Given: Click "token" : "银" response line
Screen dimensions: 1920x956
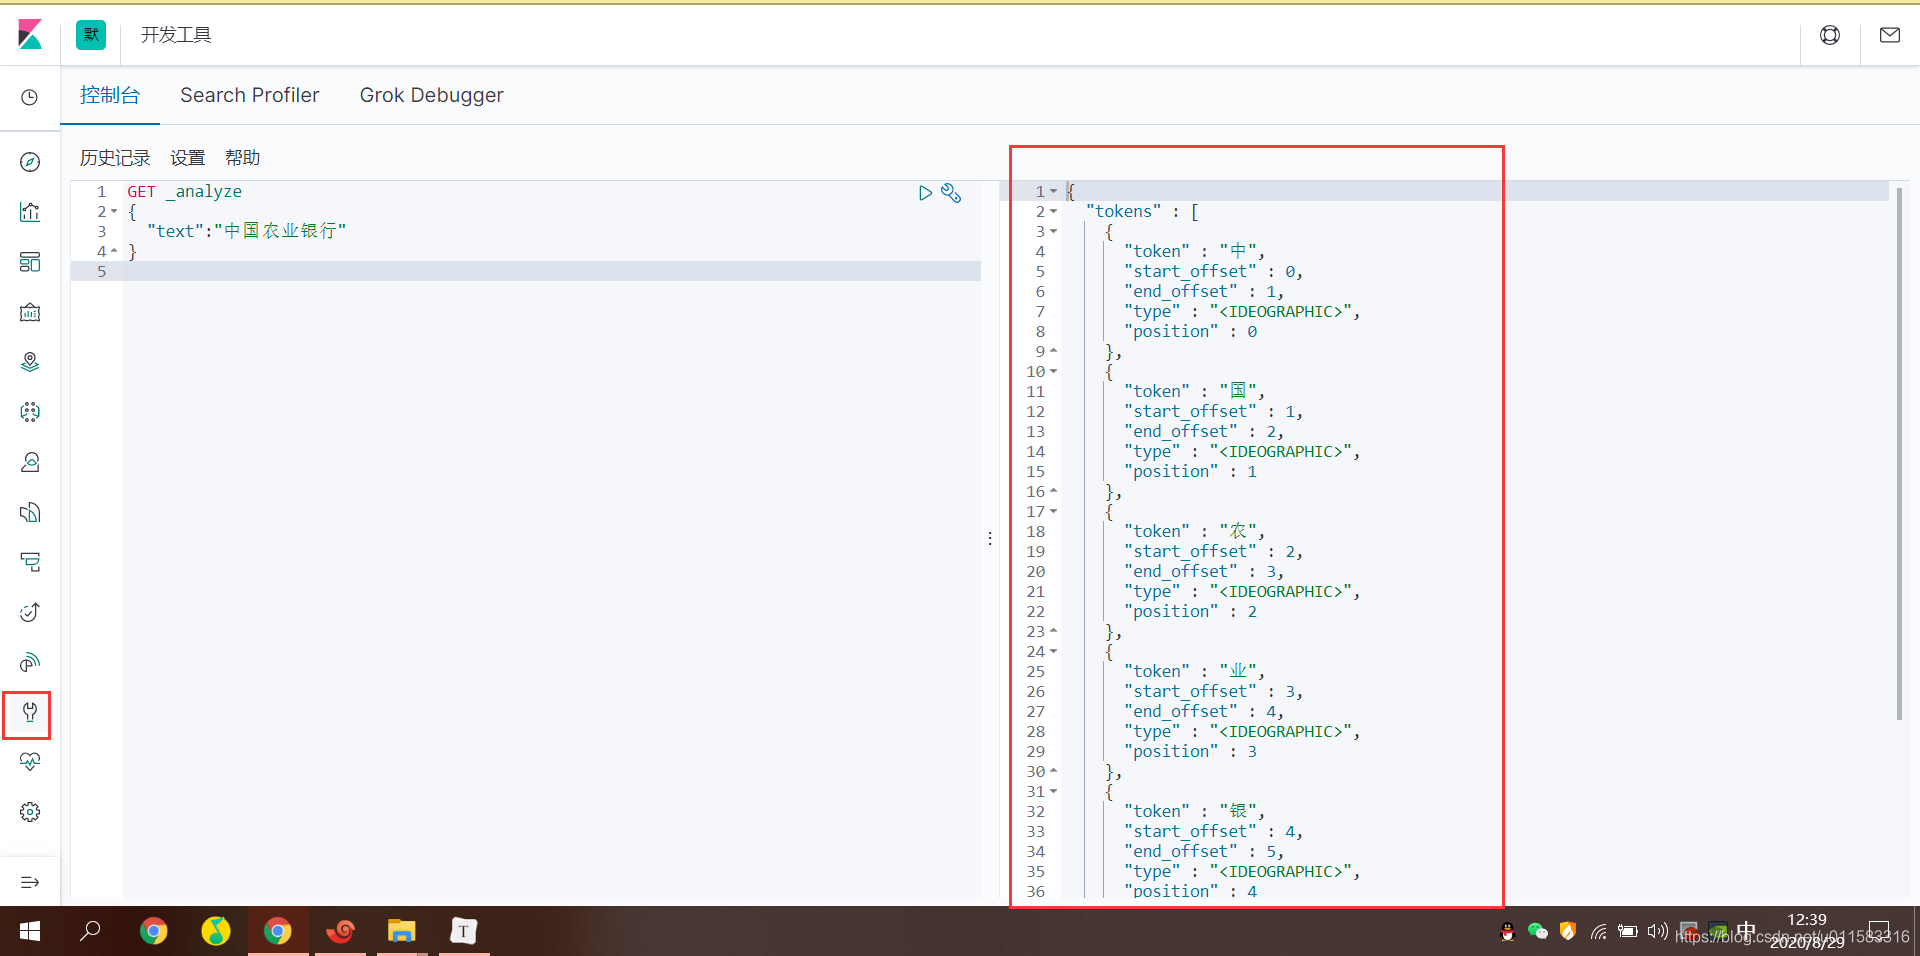Looking at the screenshot, I should pos(1194,811).
